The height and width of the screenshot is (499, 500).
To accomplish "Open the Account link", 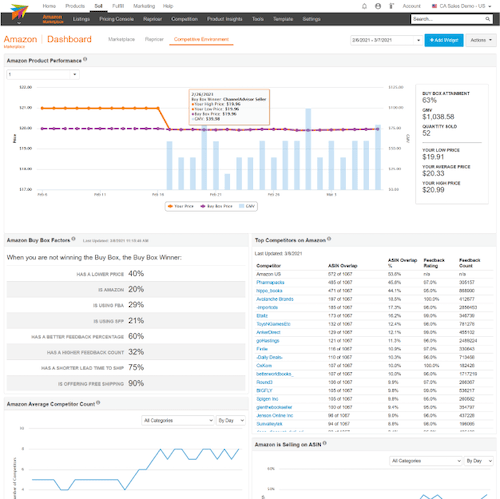I will (411, 6).
